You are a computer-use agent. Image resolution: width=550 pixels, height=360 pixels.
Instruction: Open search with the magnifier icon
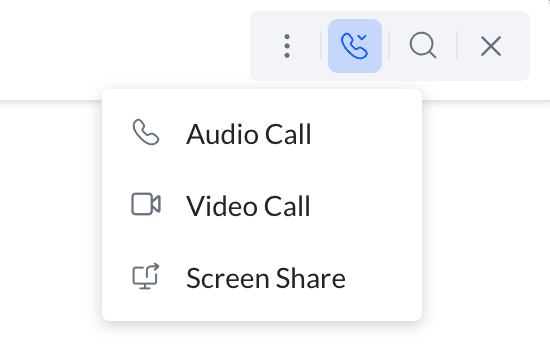(423, 45)
